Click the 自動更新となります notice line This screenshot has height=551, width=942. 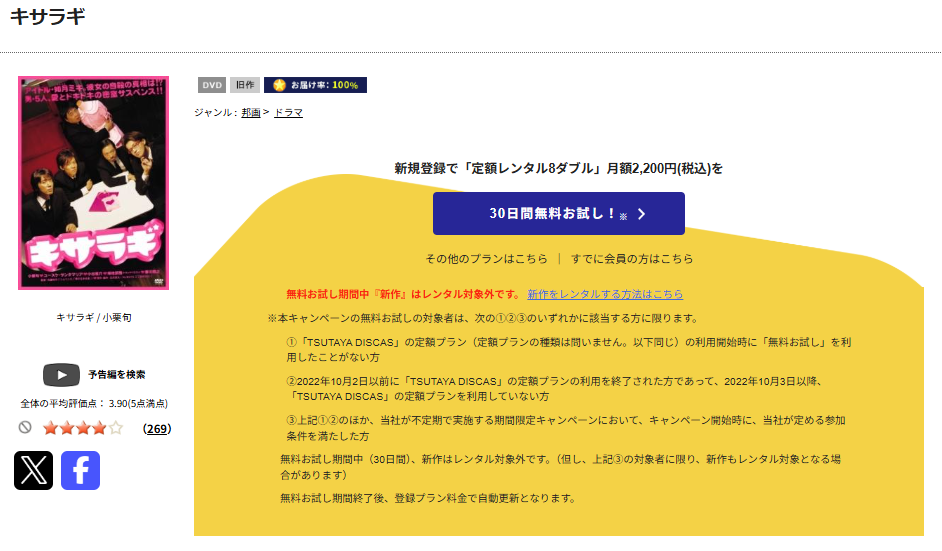point(428,498)
